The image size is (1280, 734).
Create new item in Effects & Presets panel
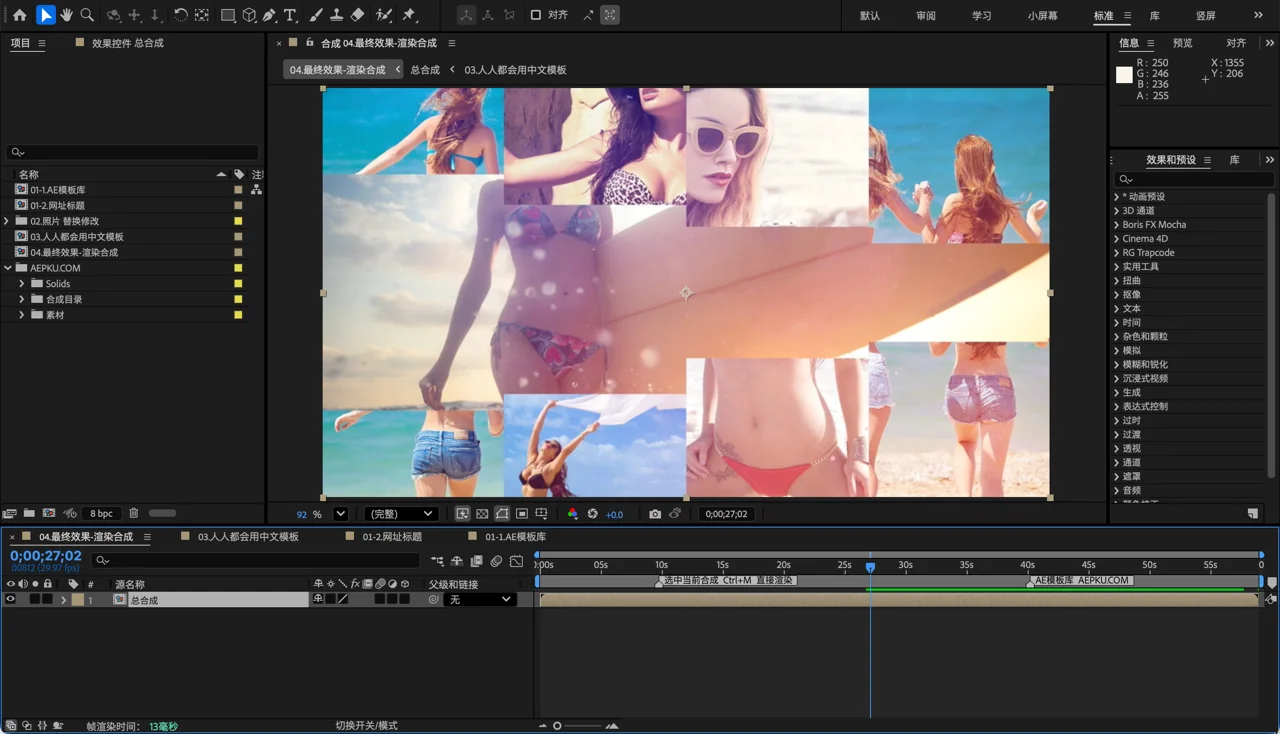1253,513
